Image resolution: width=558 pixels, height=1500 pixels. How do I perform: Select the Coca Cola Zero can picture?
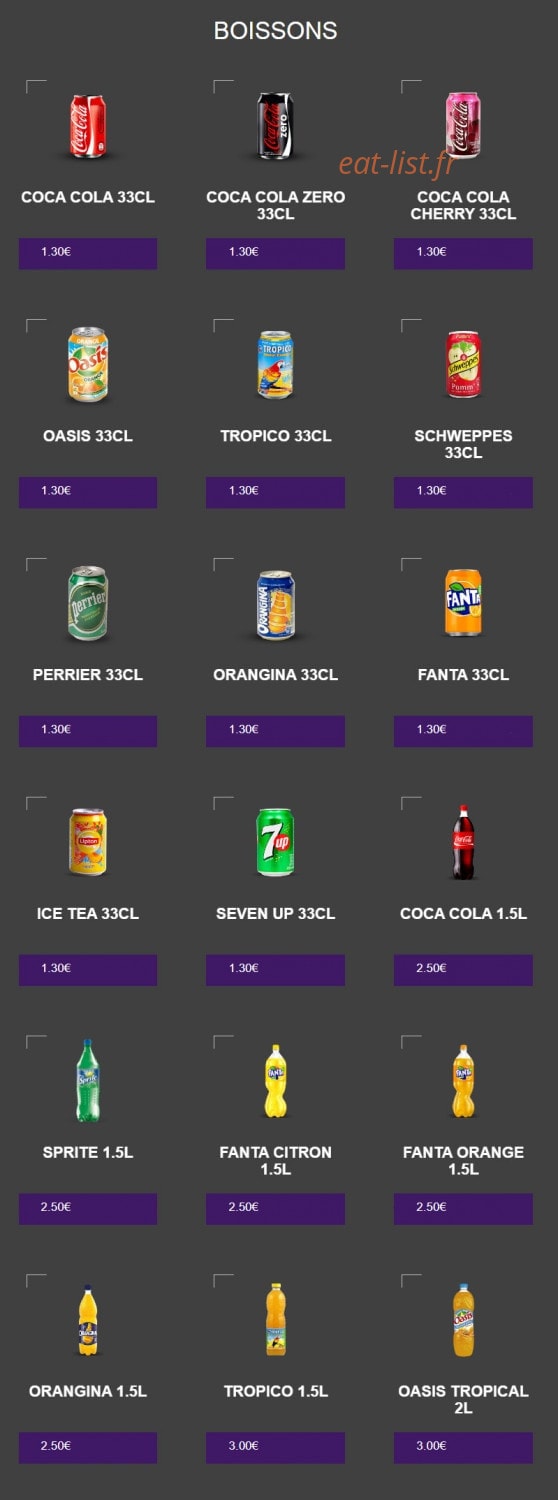275,127
